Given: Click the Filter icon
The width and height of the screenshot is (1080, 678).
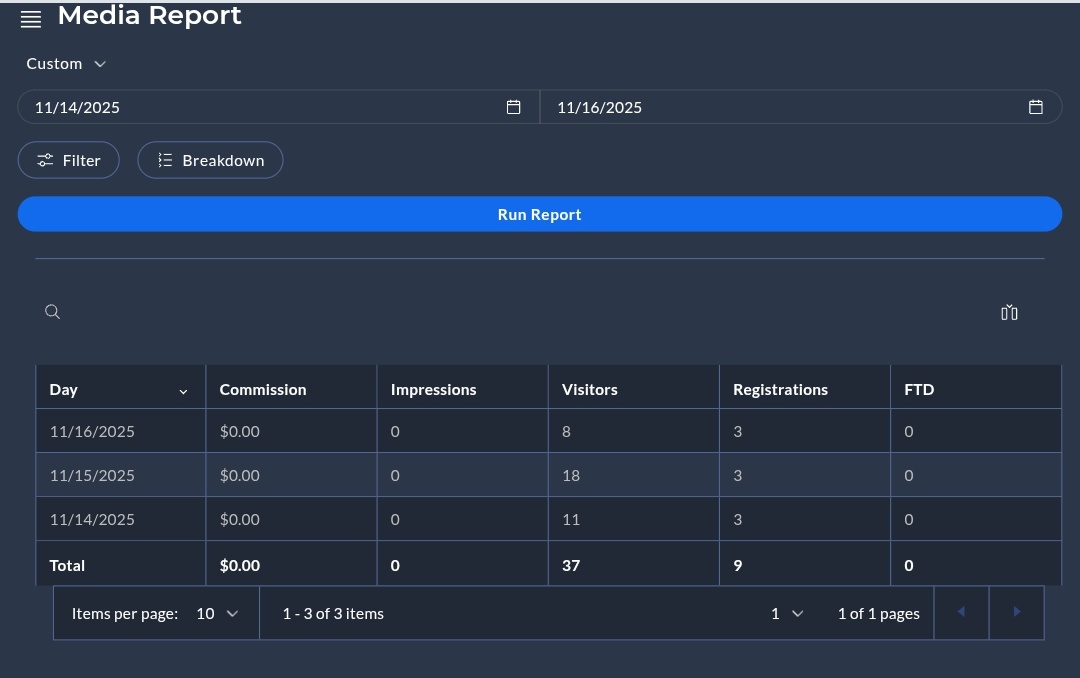Looking at the screenshot, I should click(x=45, y=160).
